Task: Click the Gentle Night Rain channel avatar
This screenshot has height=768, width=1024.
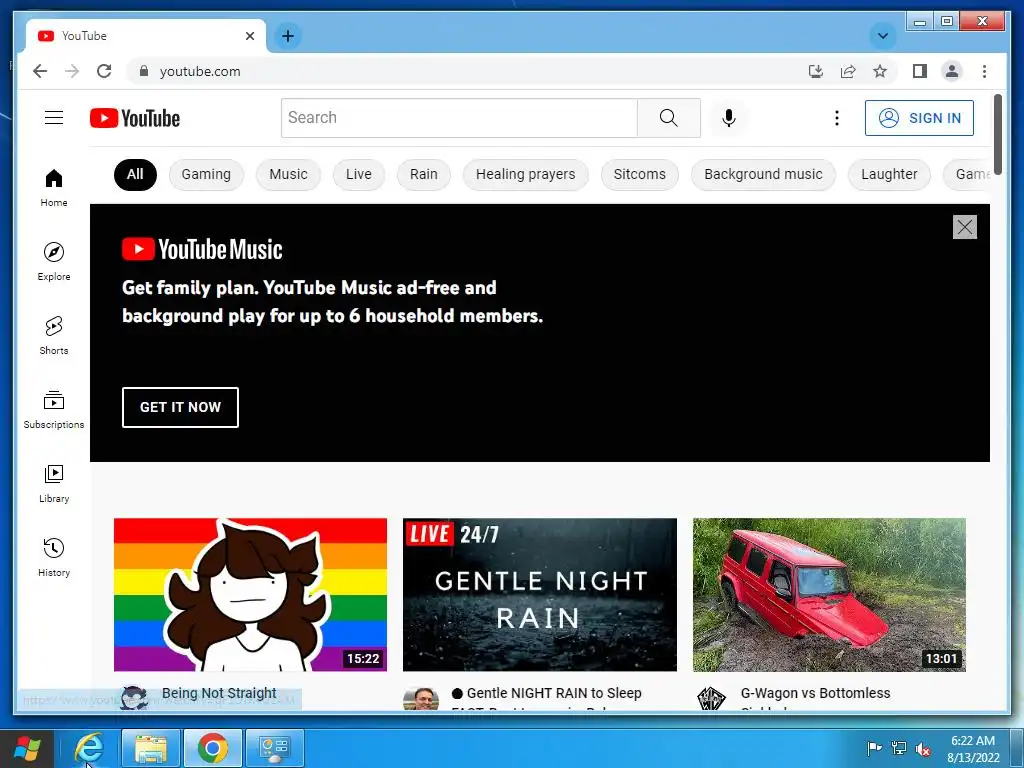Action: [421, 698]
